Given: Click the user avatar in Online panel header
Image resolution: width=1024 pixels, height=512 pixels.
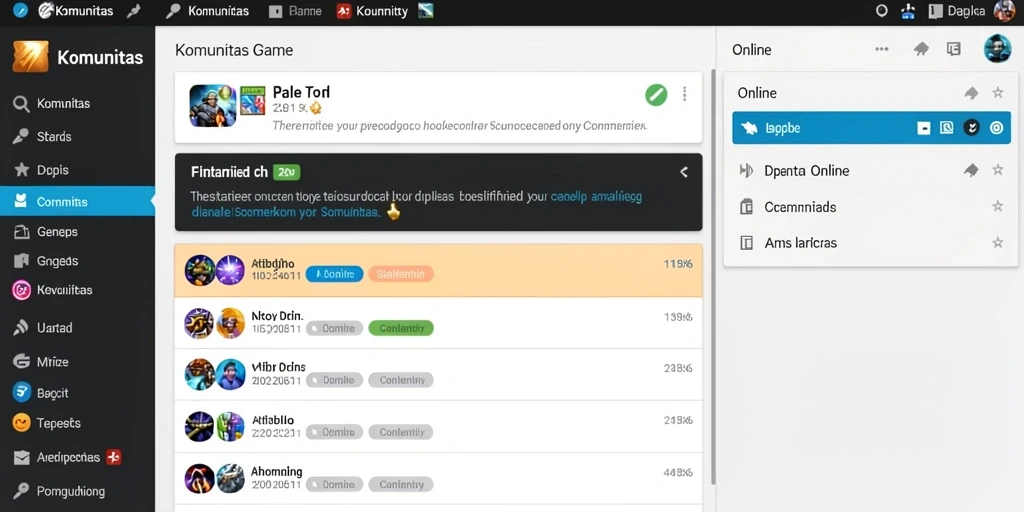Looking at the screenshot, I should [997, 49].
